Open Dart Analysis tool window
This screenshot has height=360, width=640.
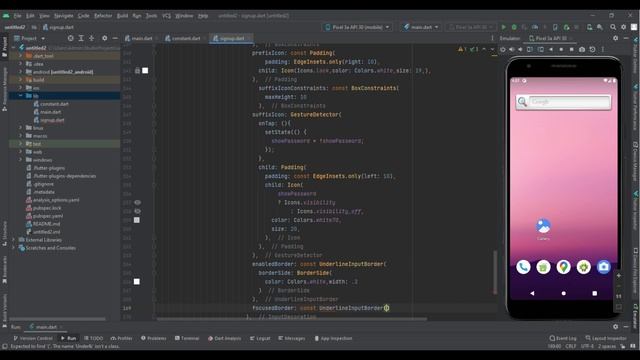coord(224,338)
